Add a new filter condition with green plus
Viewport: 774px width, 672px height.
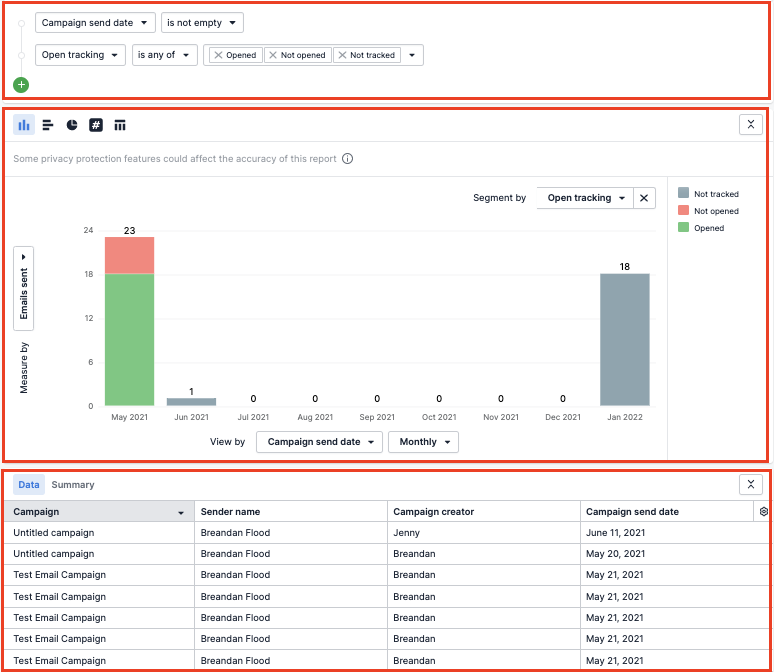pos(22,85)
